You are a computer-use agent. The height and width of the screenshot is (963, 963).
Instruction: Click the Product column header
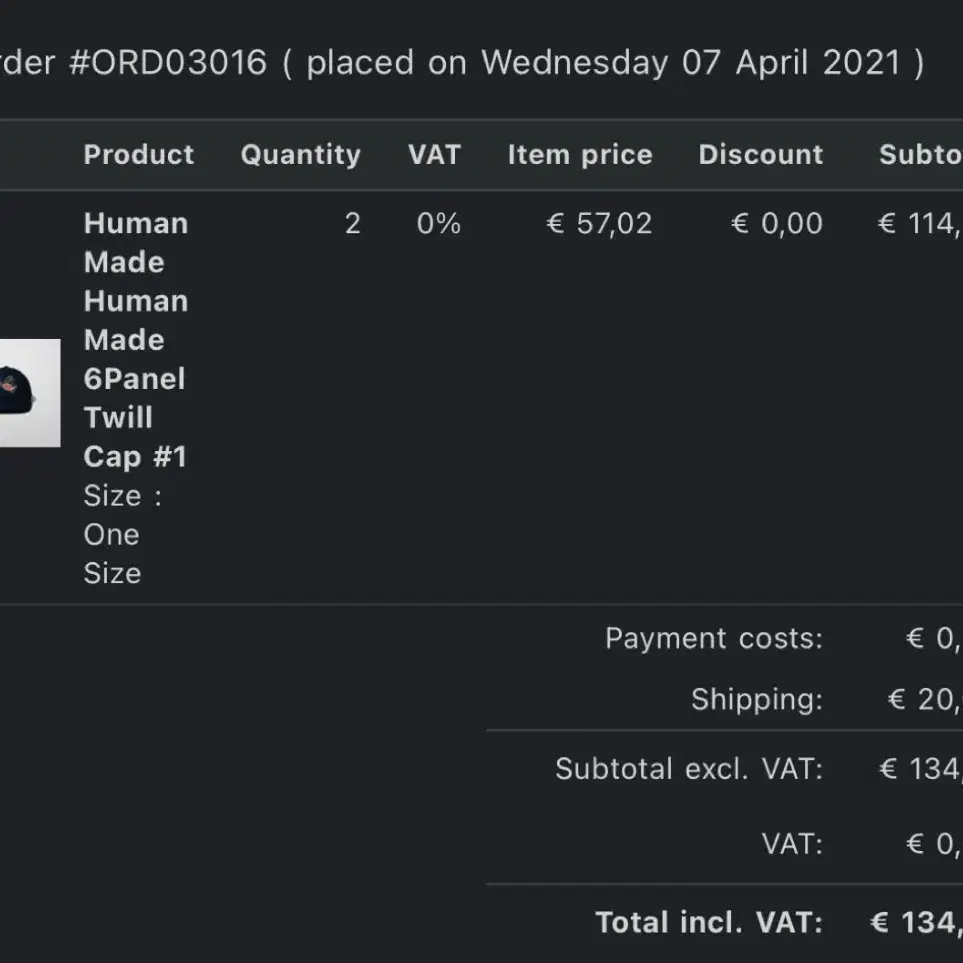click(x=139, y=154)
